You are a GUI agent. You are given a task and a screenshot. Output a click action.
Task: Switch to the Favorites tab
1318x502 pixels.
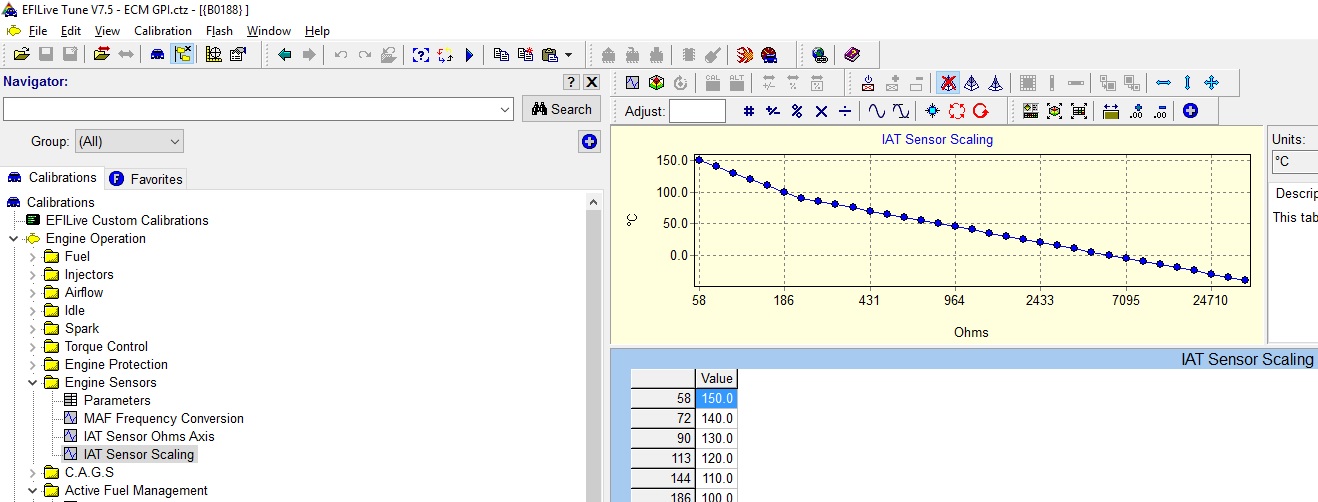click(x=147, y=179)
